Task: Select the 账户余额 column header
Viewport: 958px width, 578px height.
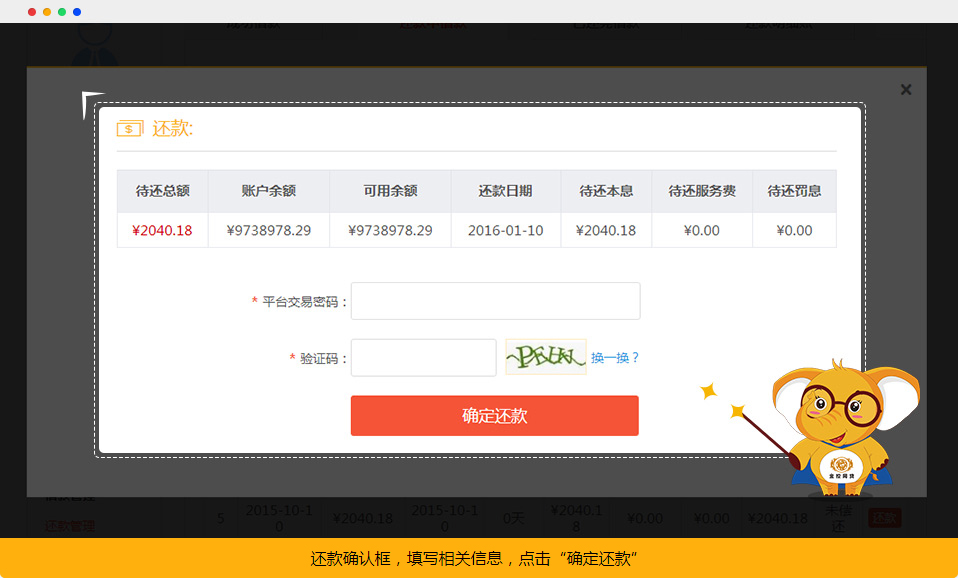Action: click(269, 191)
